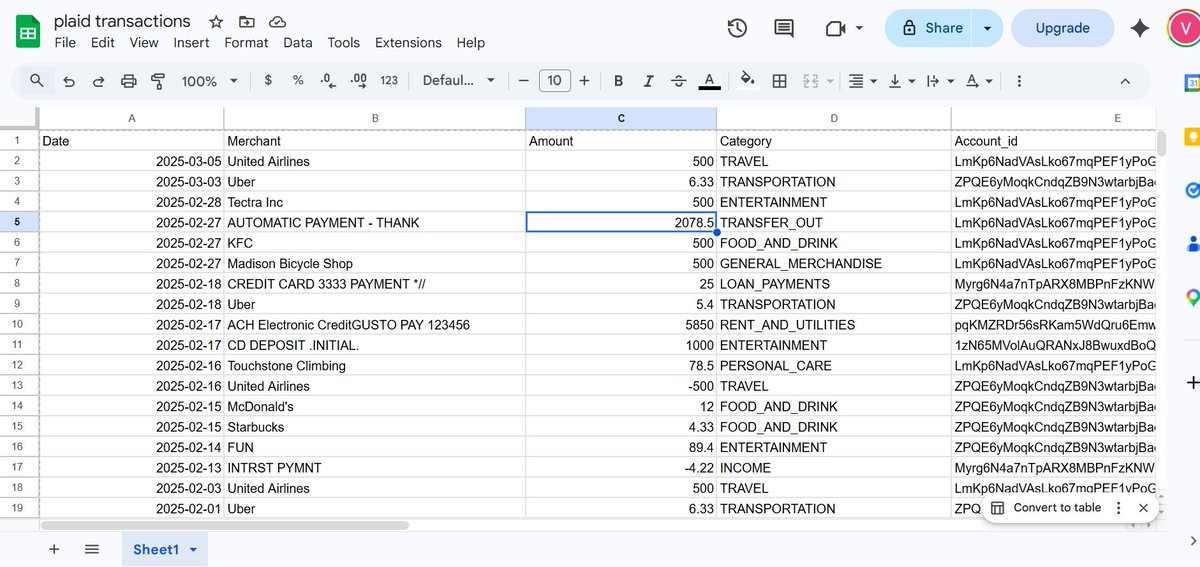The height and width of the screenshot is (567, 1200).
Task: Check the cloud save status icon
Action: (x=278, y=21)
